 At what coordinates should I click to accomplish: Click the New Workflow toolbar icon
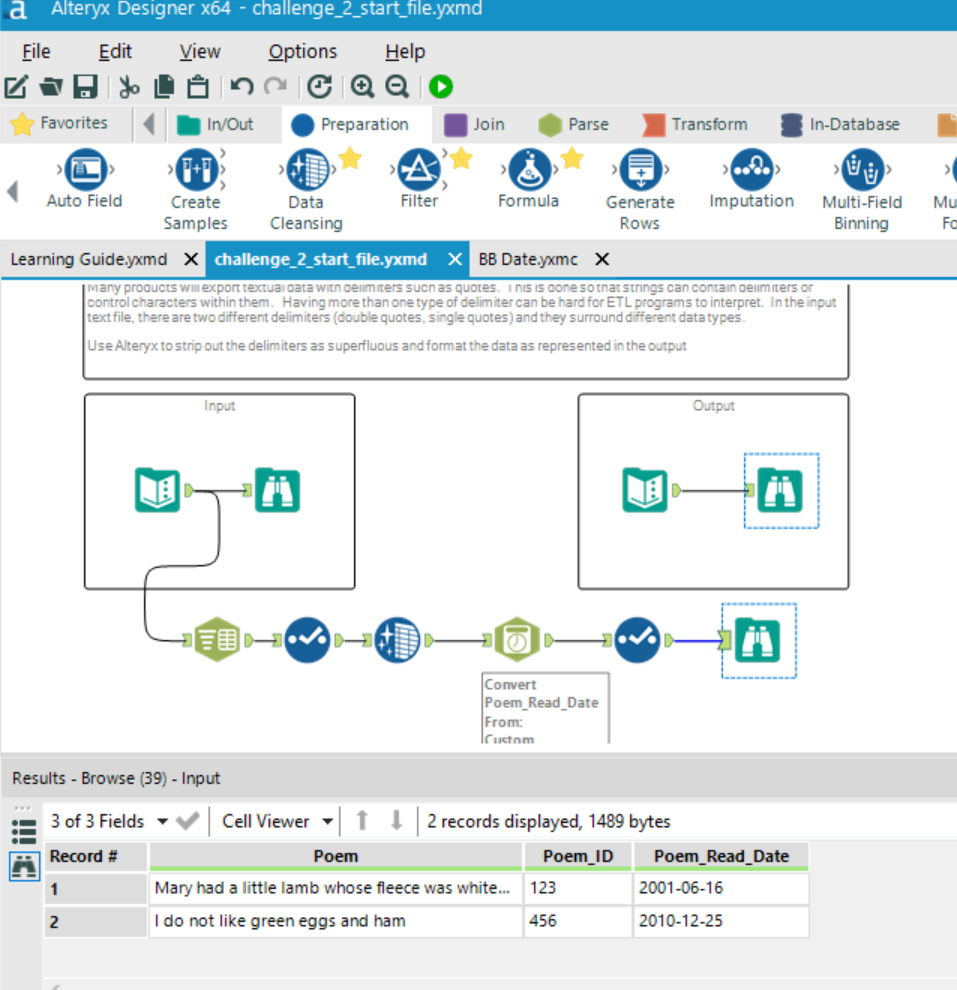point(16,86)
